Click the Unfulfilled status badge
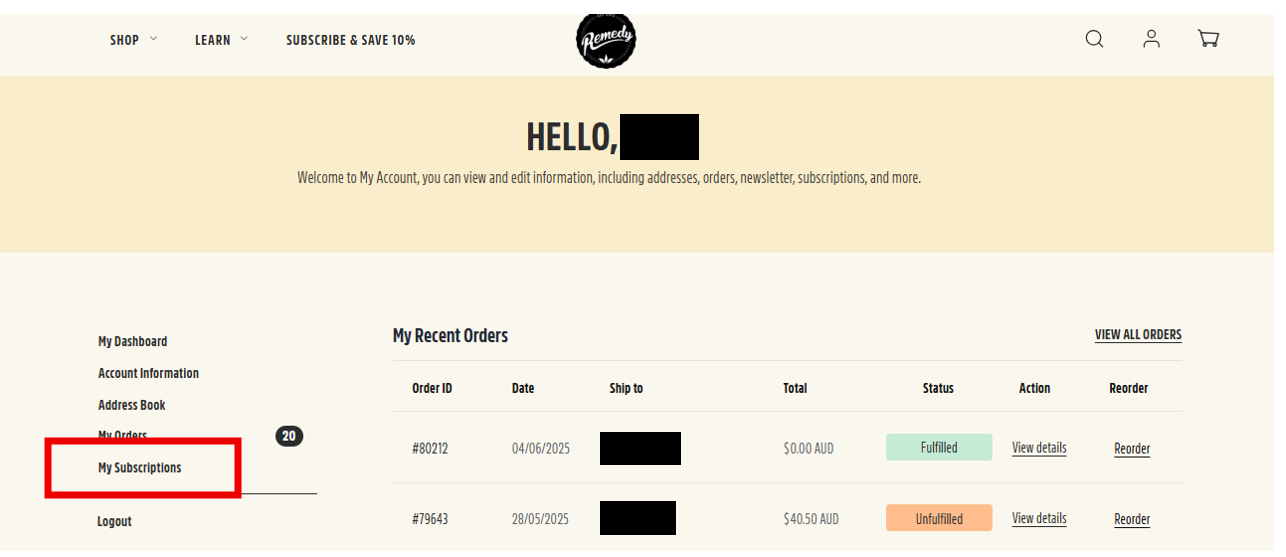 (x=939, y=518)
